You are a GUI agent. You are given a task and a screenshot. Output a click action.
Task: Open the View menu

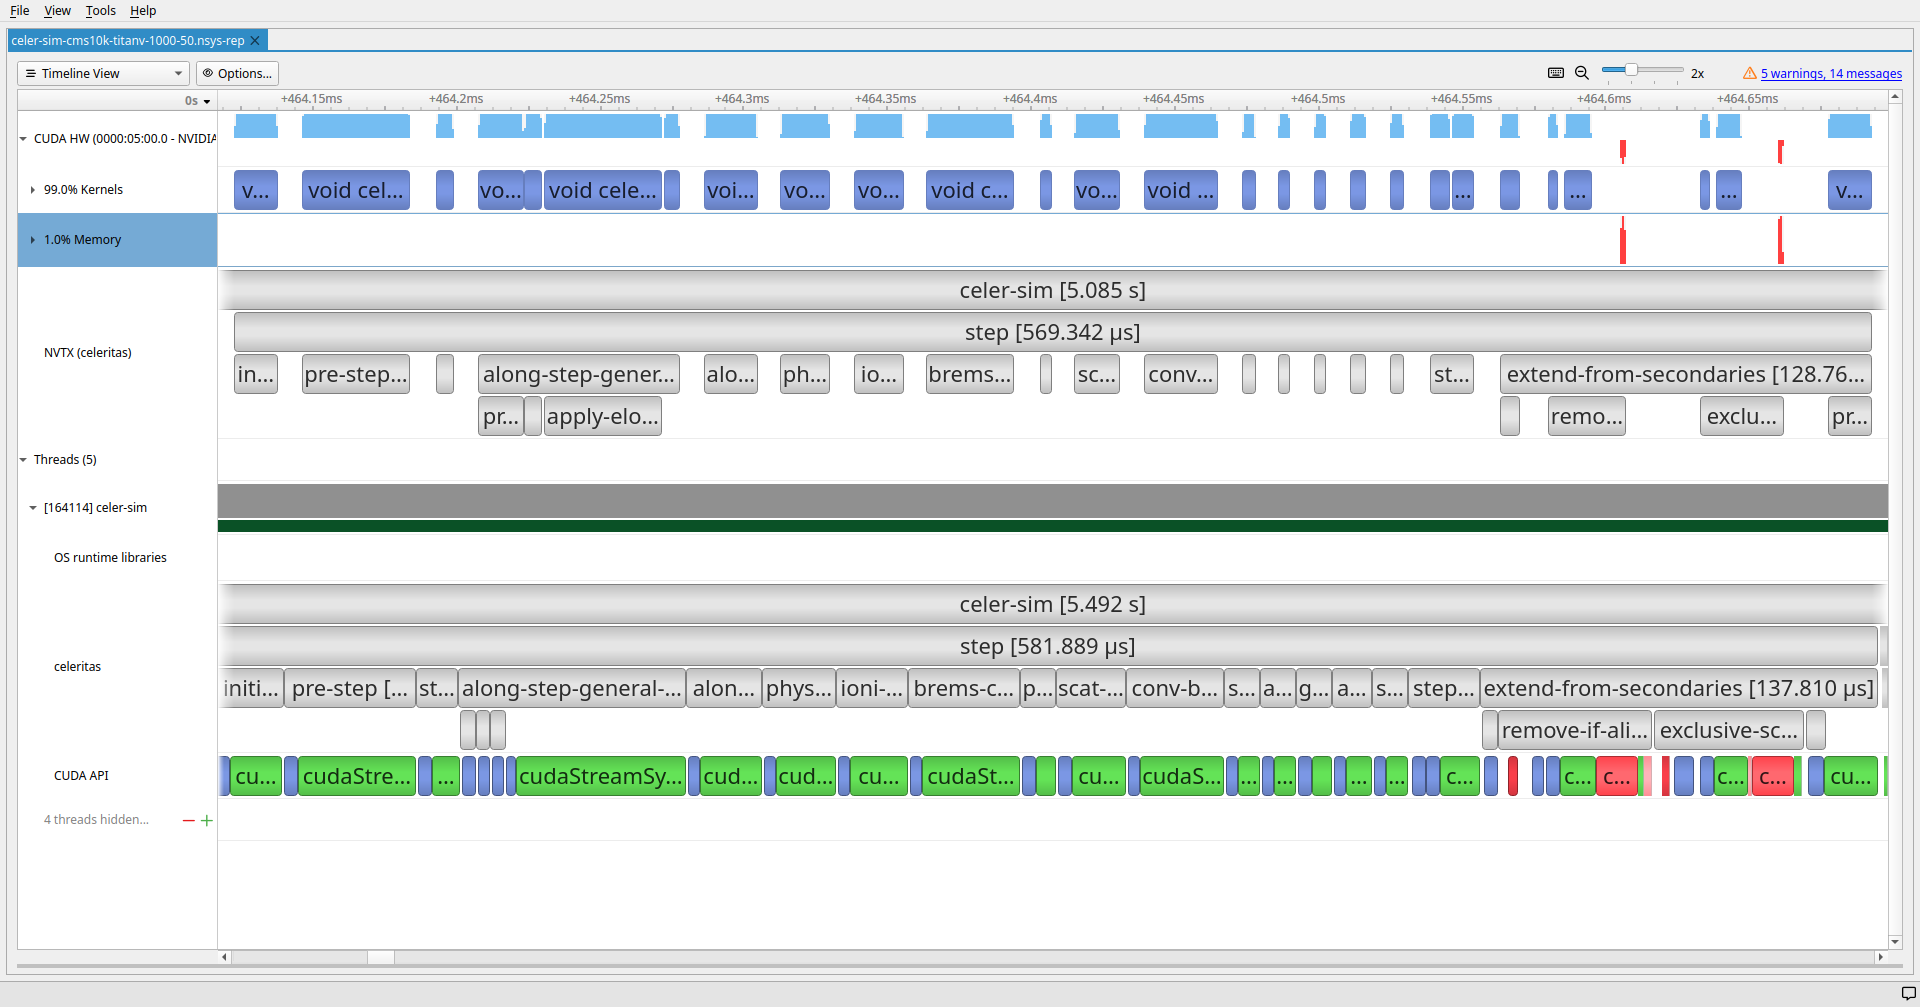tap(57, 10)
